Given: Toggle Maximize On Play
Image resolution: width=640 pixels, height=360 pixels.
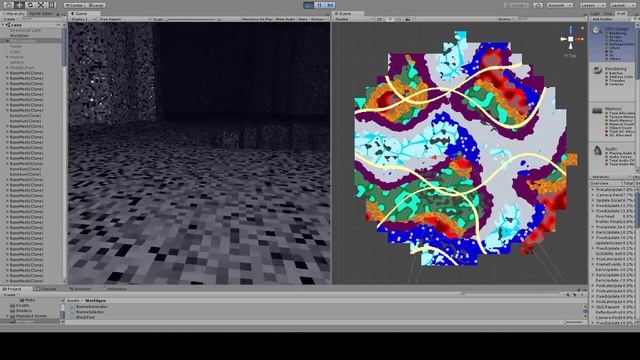Looking at the screenshot, I should click(x=258, y=19).
